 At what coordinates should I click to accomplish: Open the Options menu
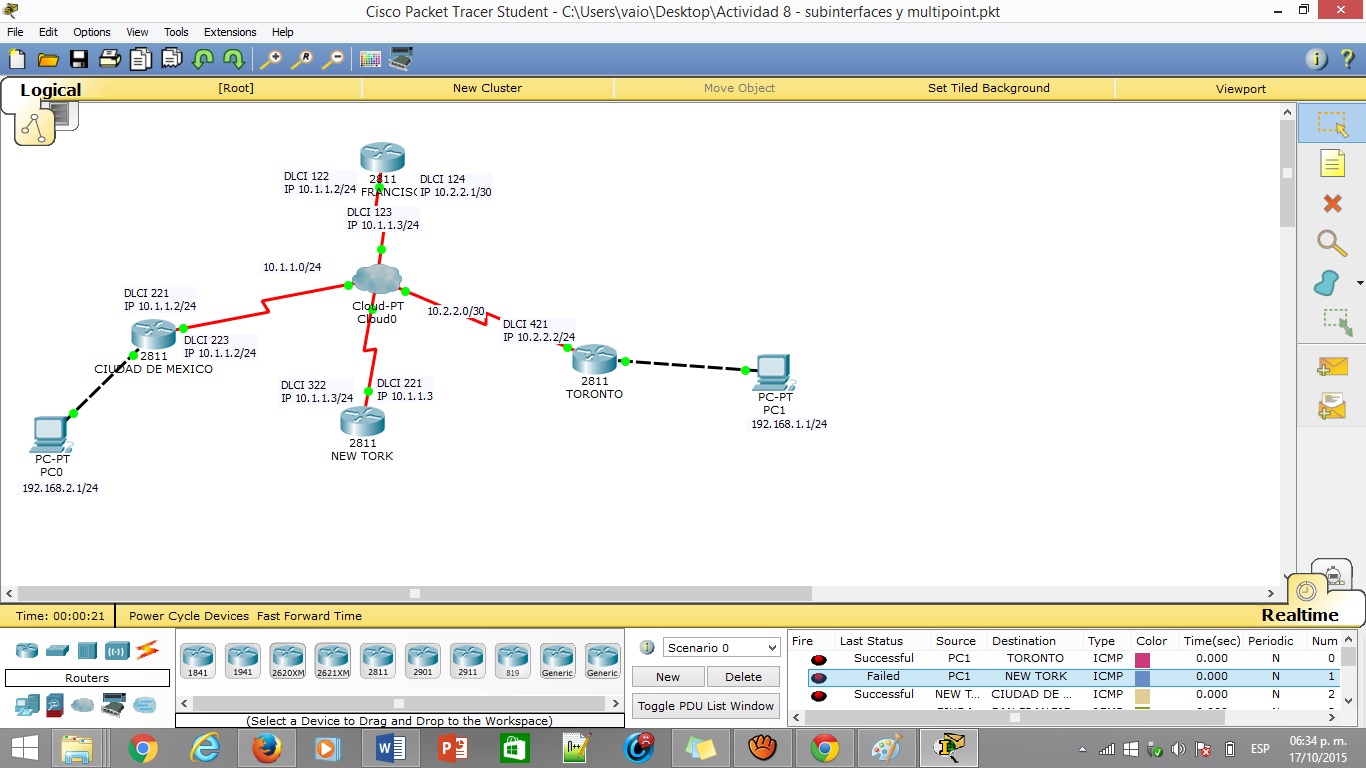click(91, 31)
